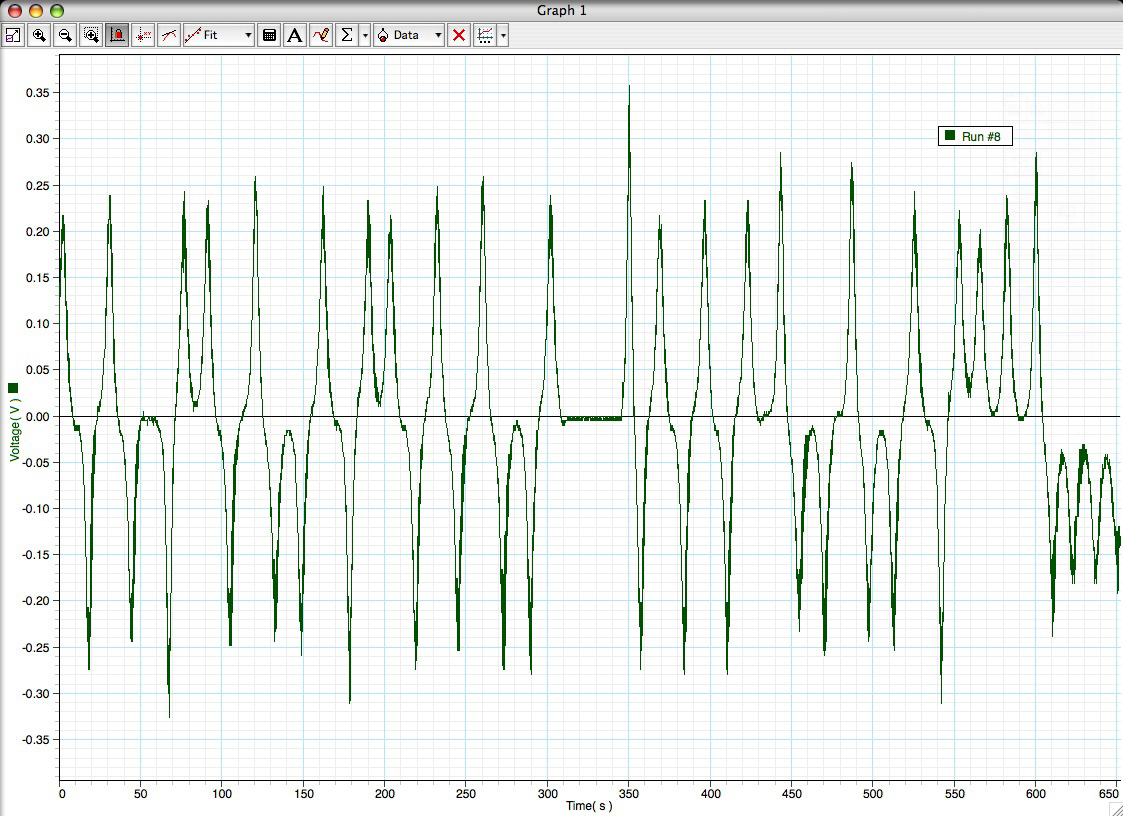
Task: Select the Slope tangent tool
Action: point(169,35)
